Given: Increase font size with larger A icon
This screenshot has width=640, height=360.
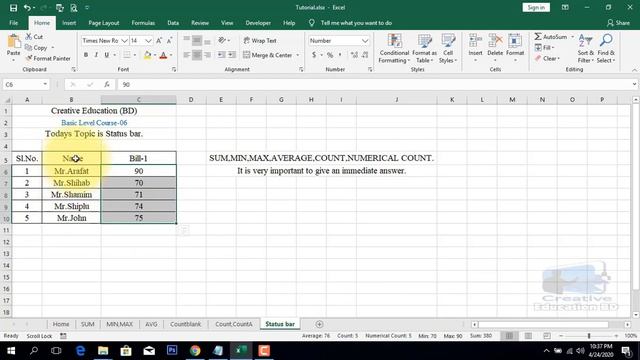Looking at the screenshot, I should pyautogui.click(x=159, y=40).
